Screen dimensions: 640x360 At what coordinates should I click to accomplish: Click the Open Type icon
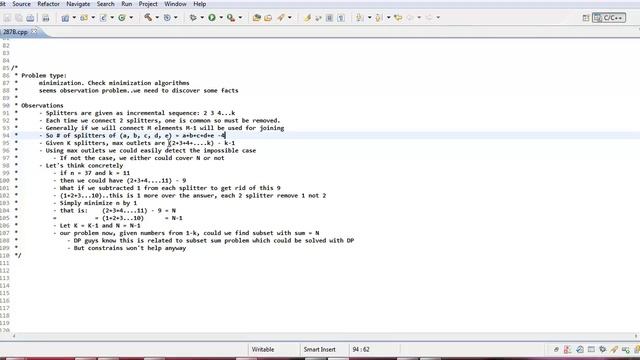256,18
